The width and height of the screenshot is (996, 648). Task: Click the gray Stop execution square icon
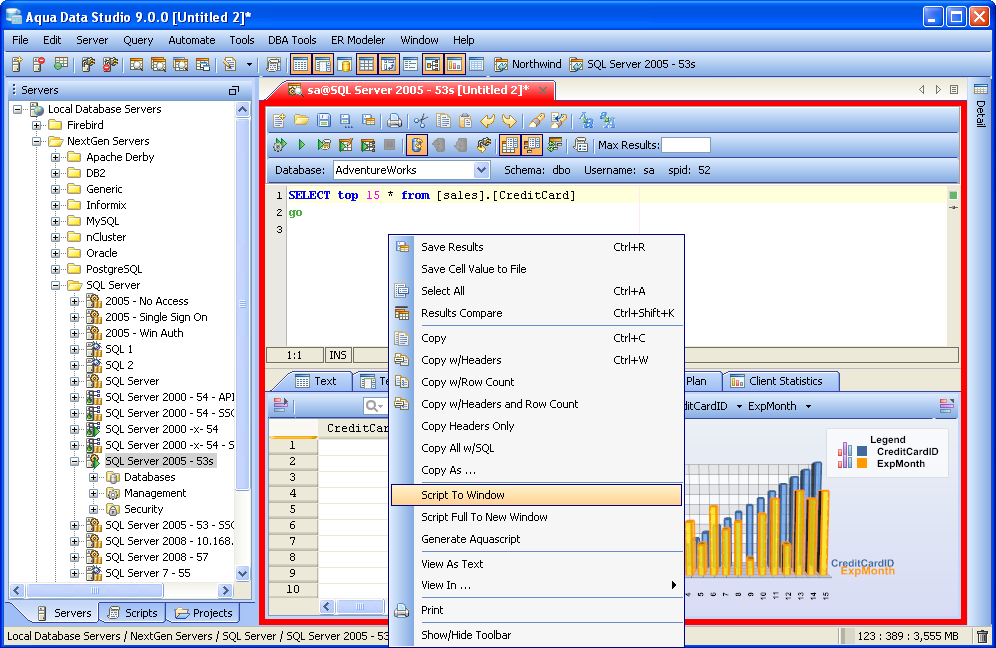click(x=389, y=145)
